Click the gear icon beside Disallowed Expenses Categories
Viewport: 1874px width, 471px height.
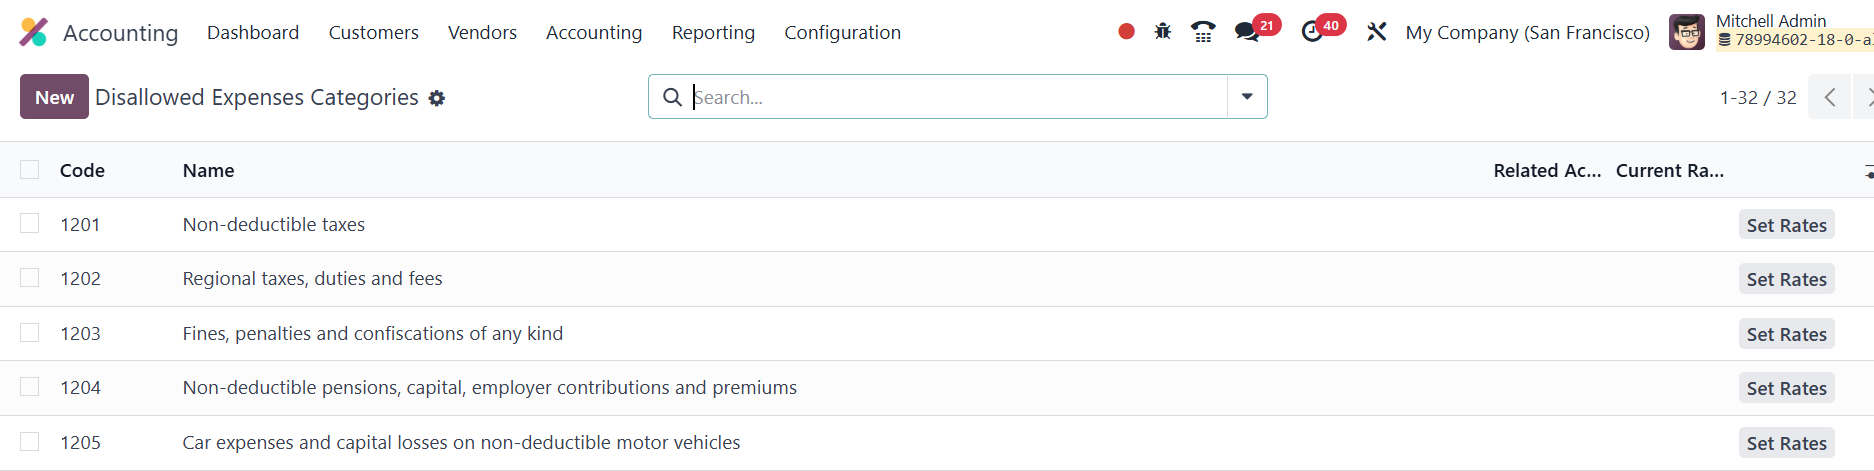coord(437,98)
